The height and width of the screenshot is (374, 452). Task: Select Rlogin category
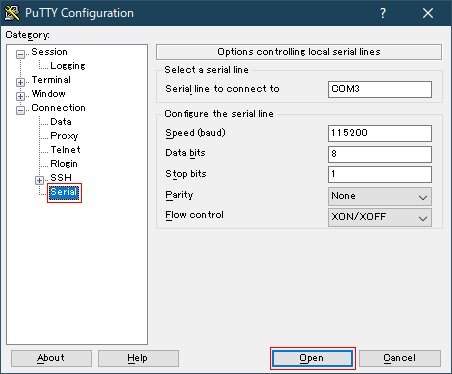(x=64, y=164)
